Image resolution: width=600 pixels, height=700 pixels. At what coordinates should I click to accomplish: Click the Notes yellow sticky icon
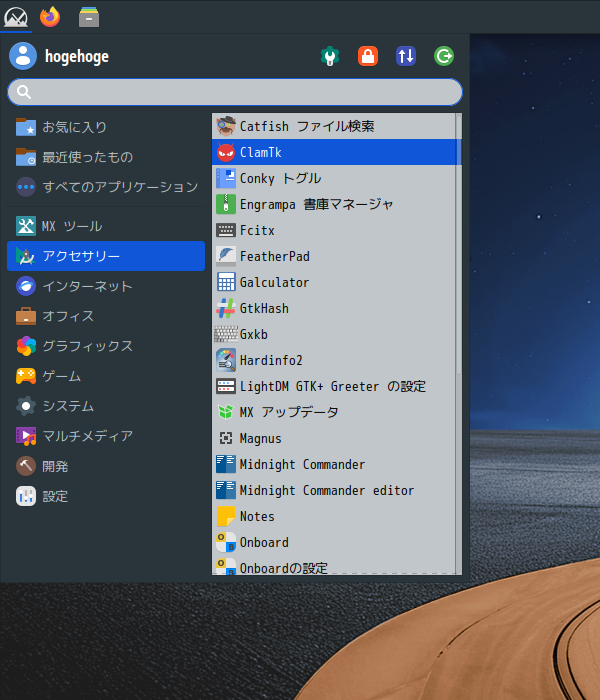226,517
